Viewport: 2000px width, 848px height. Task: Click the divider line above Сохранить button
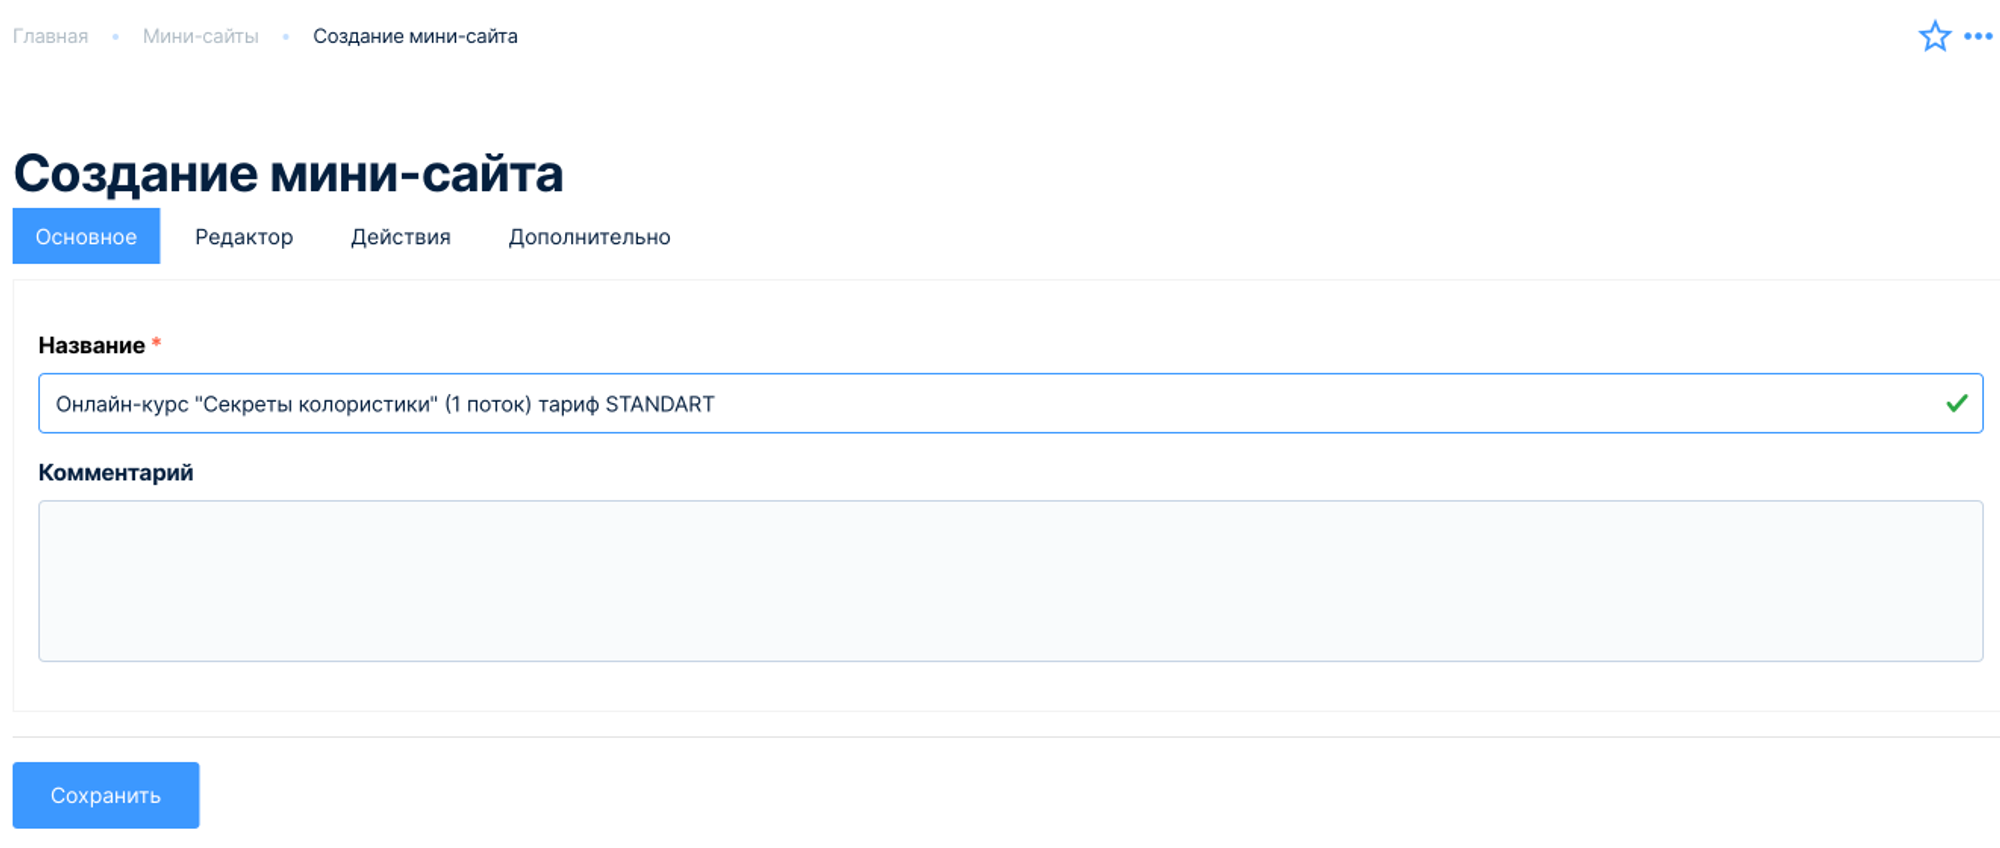(x=1000, y=737)
